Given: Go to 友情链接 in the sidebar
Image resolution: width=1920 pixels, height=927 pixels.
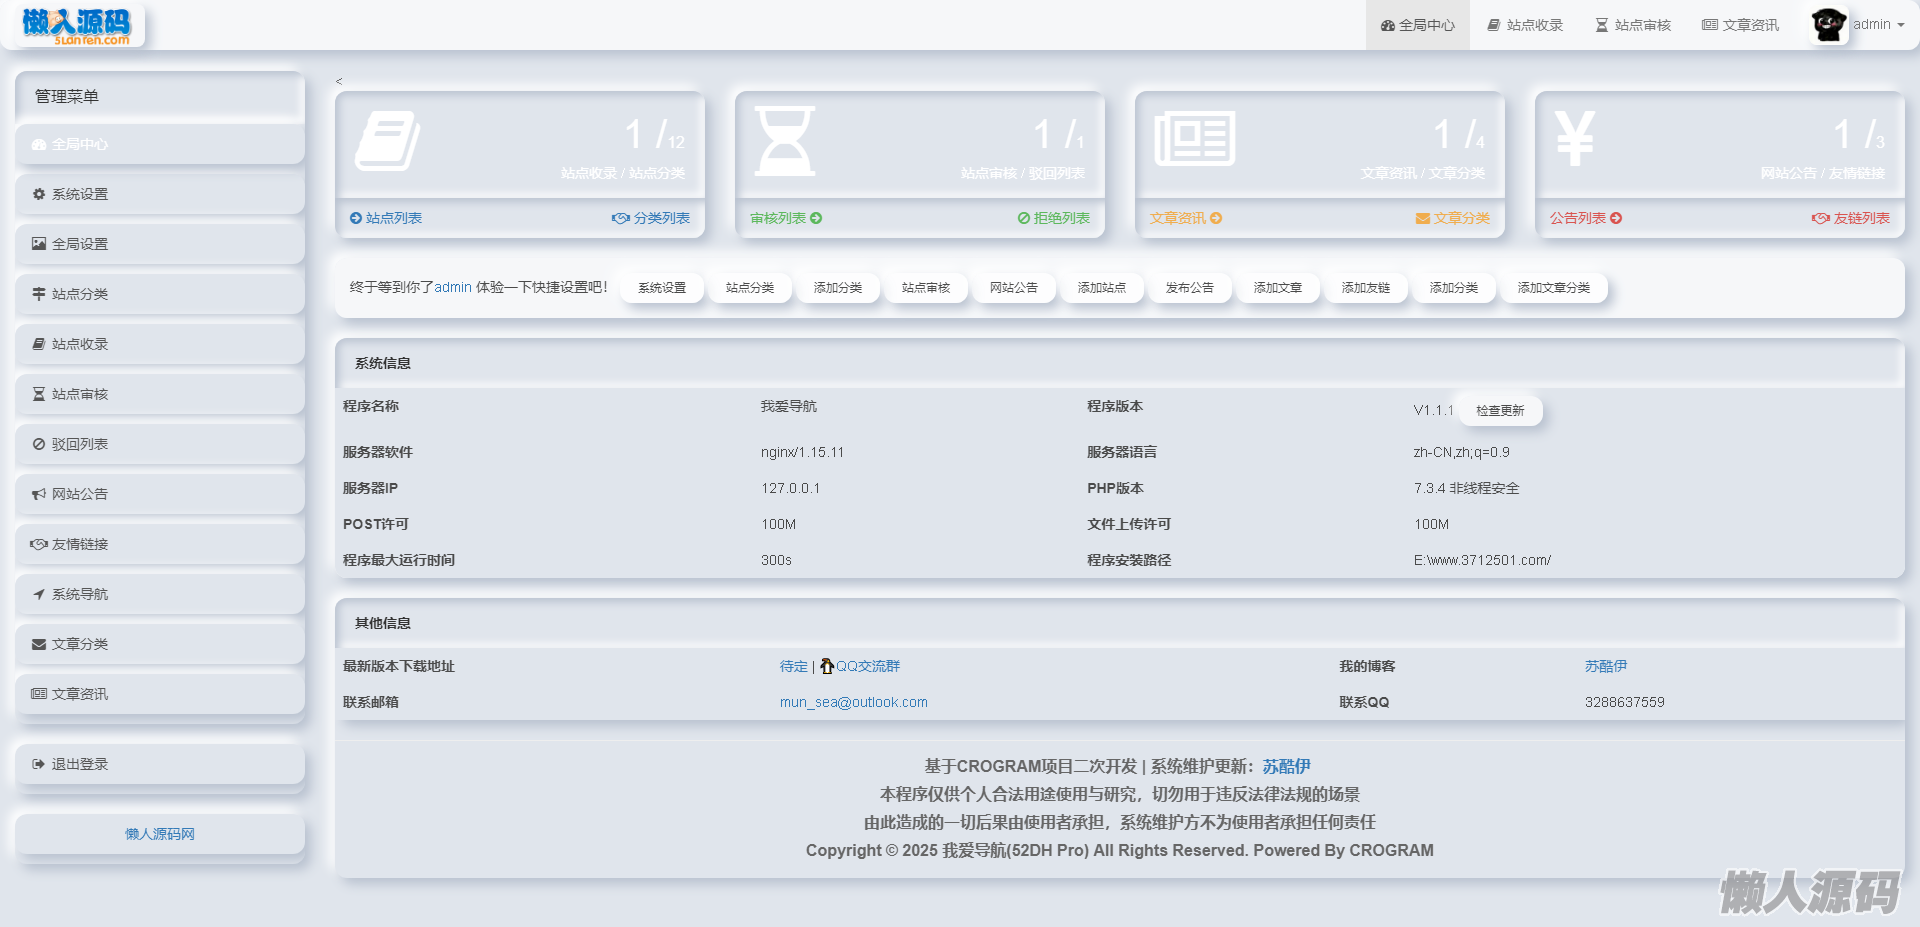Looking at the screenshot, I should [x=80, y=544].
